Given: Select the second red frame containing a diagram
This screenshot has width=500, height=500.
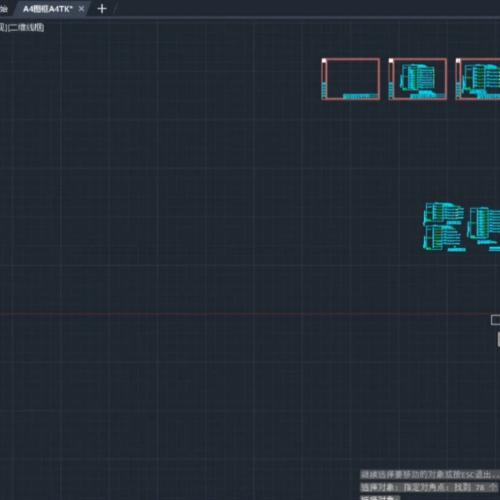Looking at the screenshot, I should (x=418, y=79).
